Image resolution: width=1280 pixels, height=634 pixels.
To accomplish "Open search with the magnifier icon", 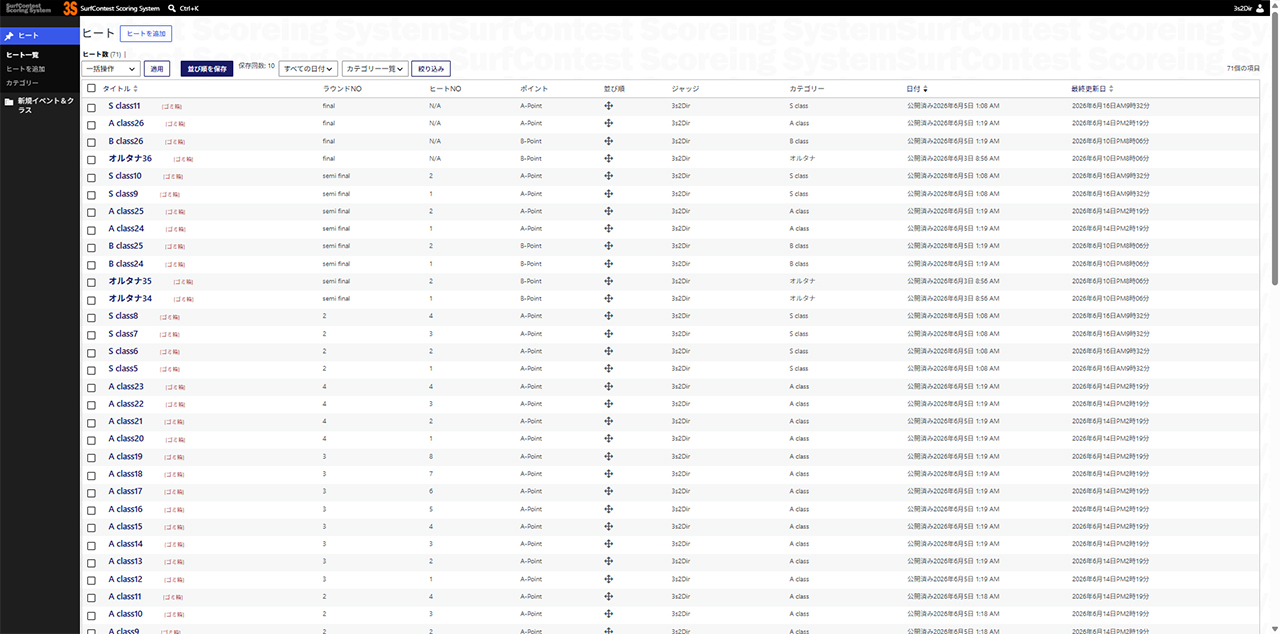I will click(171, 8).
